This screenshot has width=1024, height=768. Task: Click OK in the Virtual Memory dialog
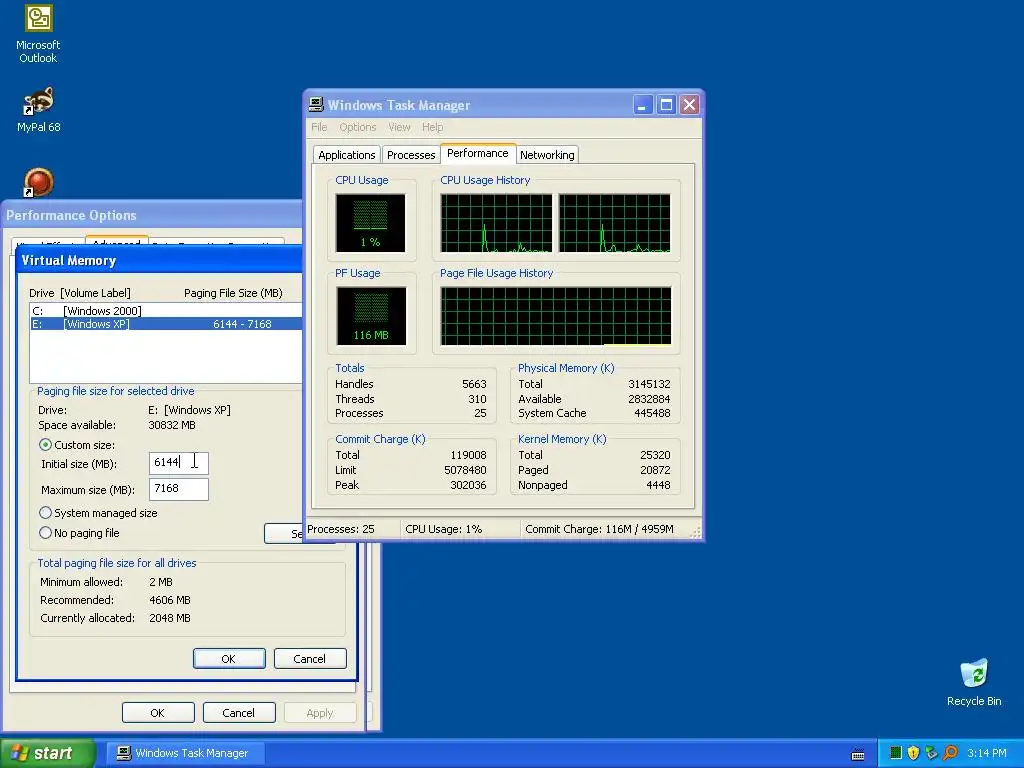click(x=229, y=659)
